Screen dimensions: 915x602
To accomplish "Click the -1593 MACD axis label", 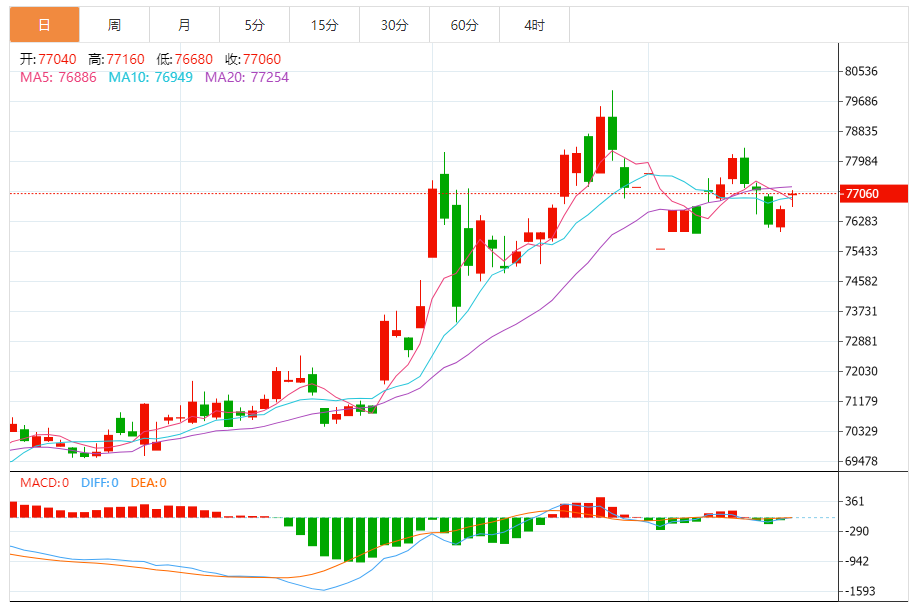I will (860, 591).
